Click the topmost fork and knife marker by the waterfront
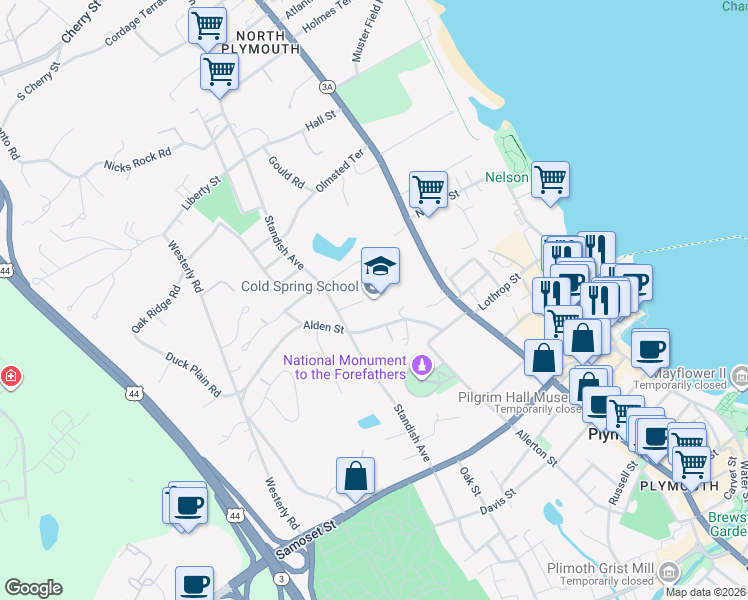The height and width of the screenshot is (600, 748). 596,248
